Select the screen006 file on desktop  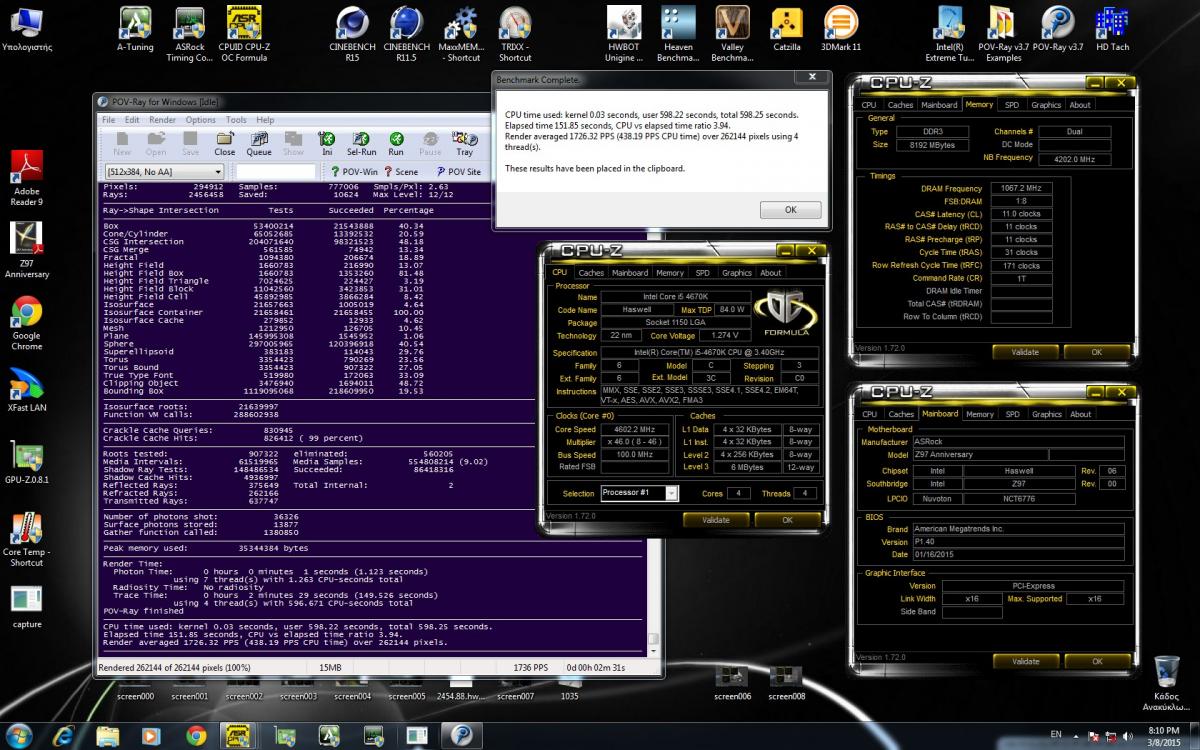[x=732, y=682]
